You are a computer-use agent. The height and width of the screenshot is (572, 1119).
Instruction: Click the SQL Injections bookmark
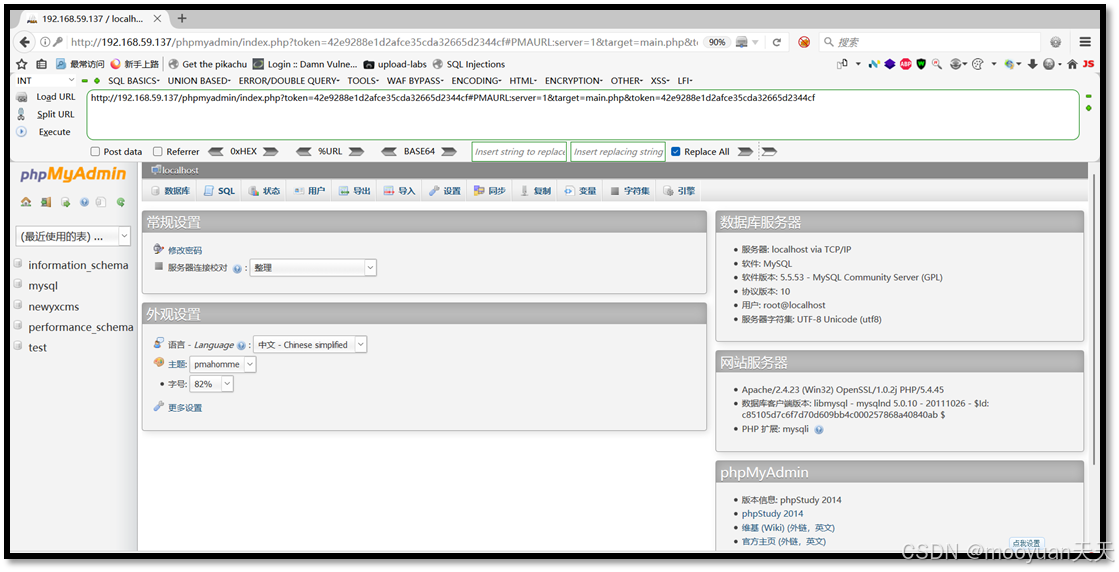click(469, 64)
